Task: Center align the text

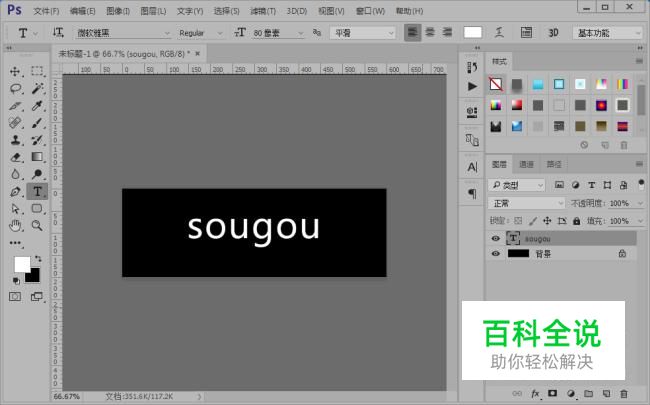Action: (x=430, y=32)
